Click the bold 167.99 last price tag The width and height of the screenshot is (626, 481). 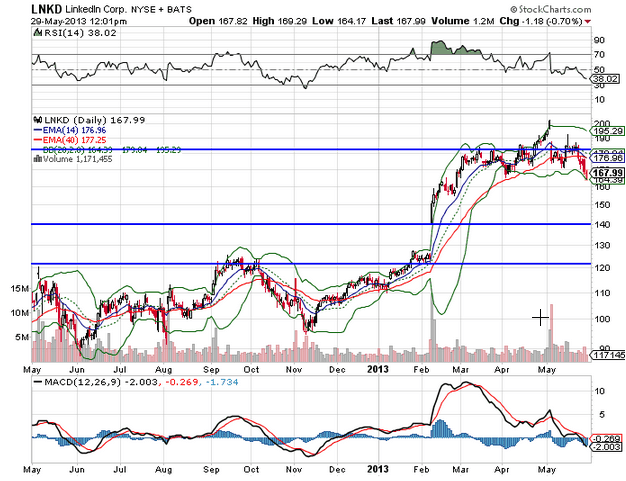[608, 173]
